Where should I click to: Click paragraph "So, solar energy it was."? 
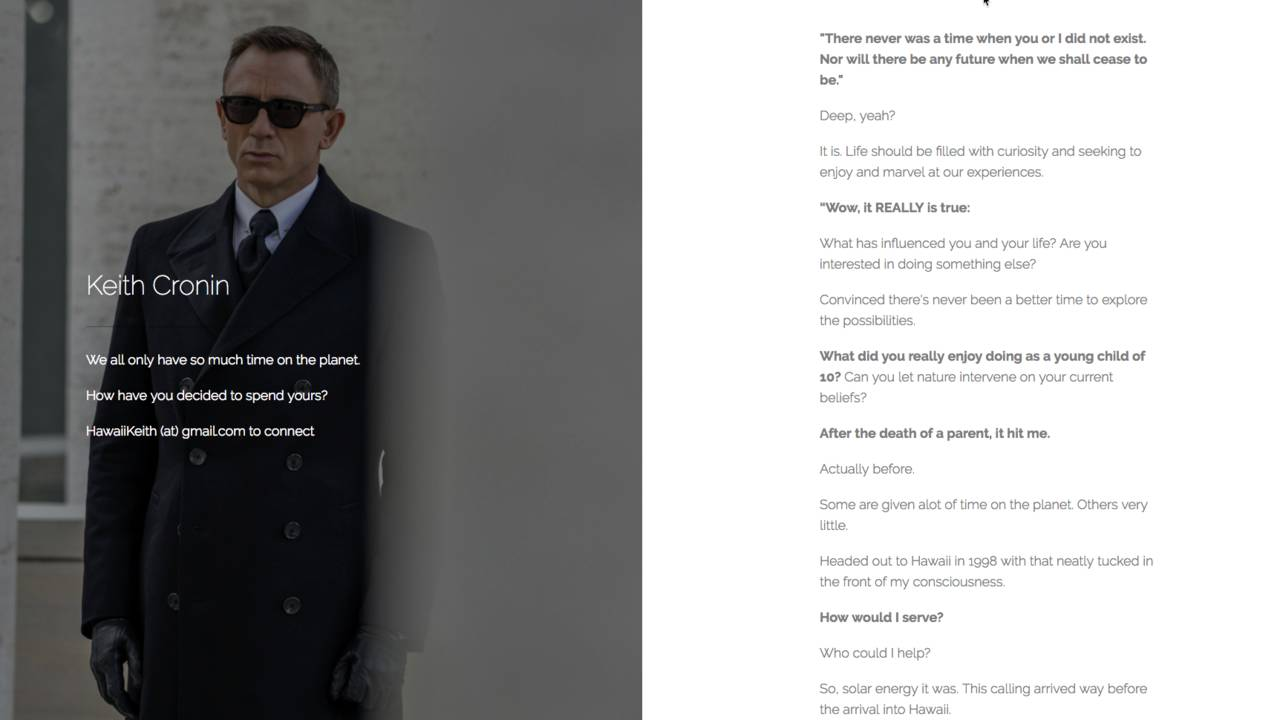983,699
